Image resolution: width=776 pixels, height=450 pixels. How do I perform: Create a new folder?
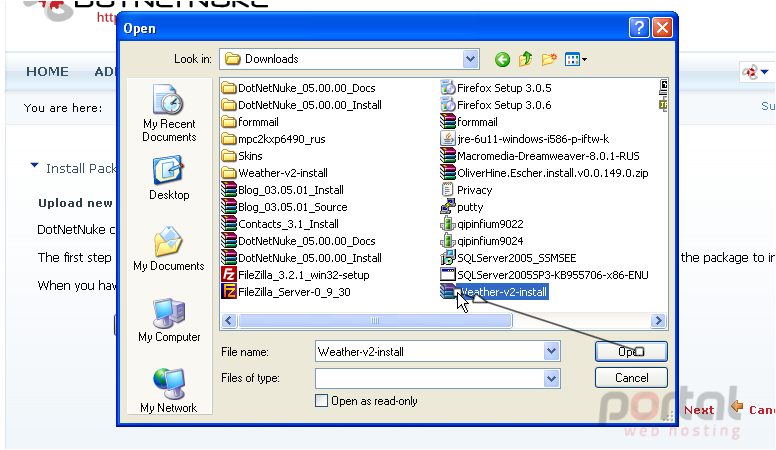tap(549, 59)
